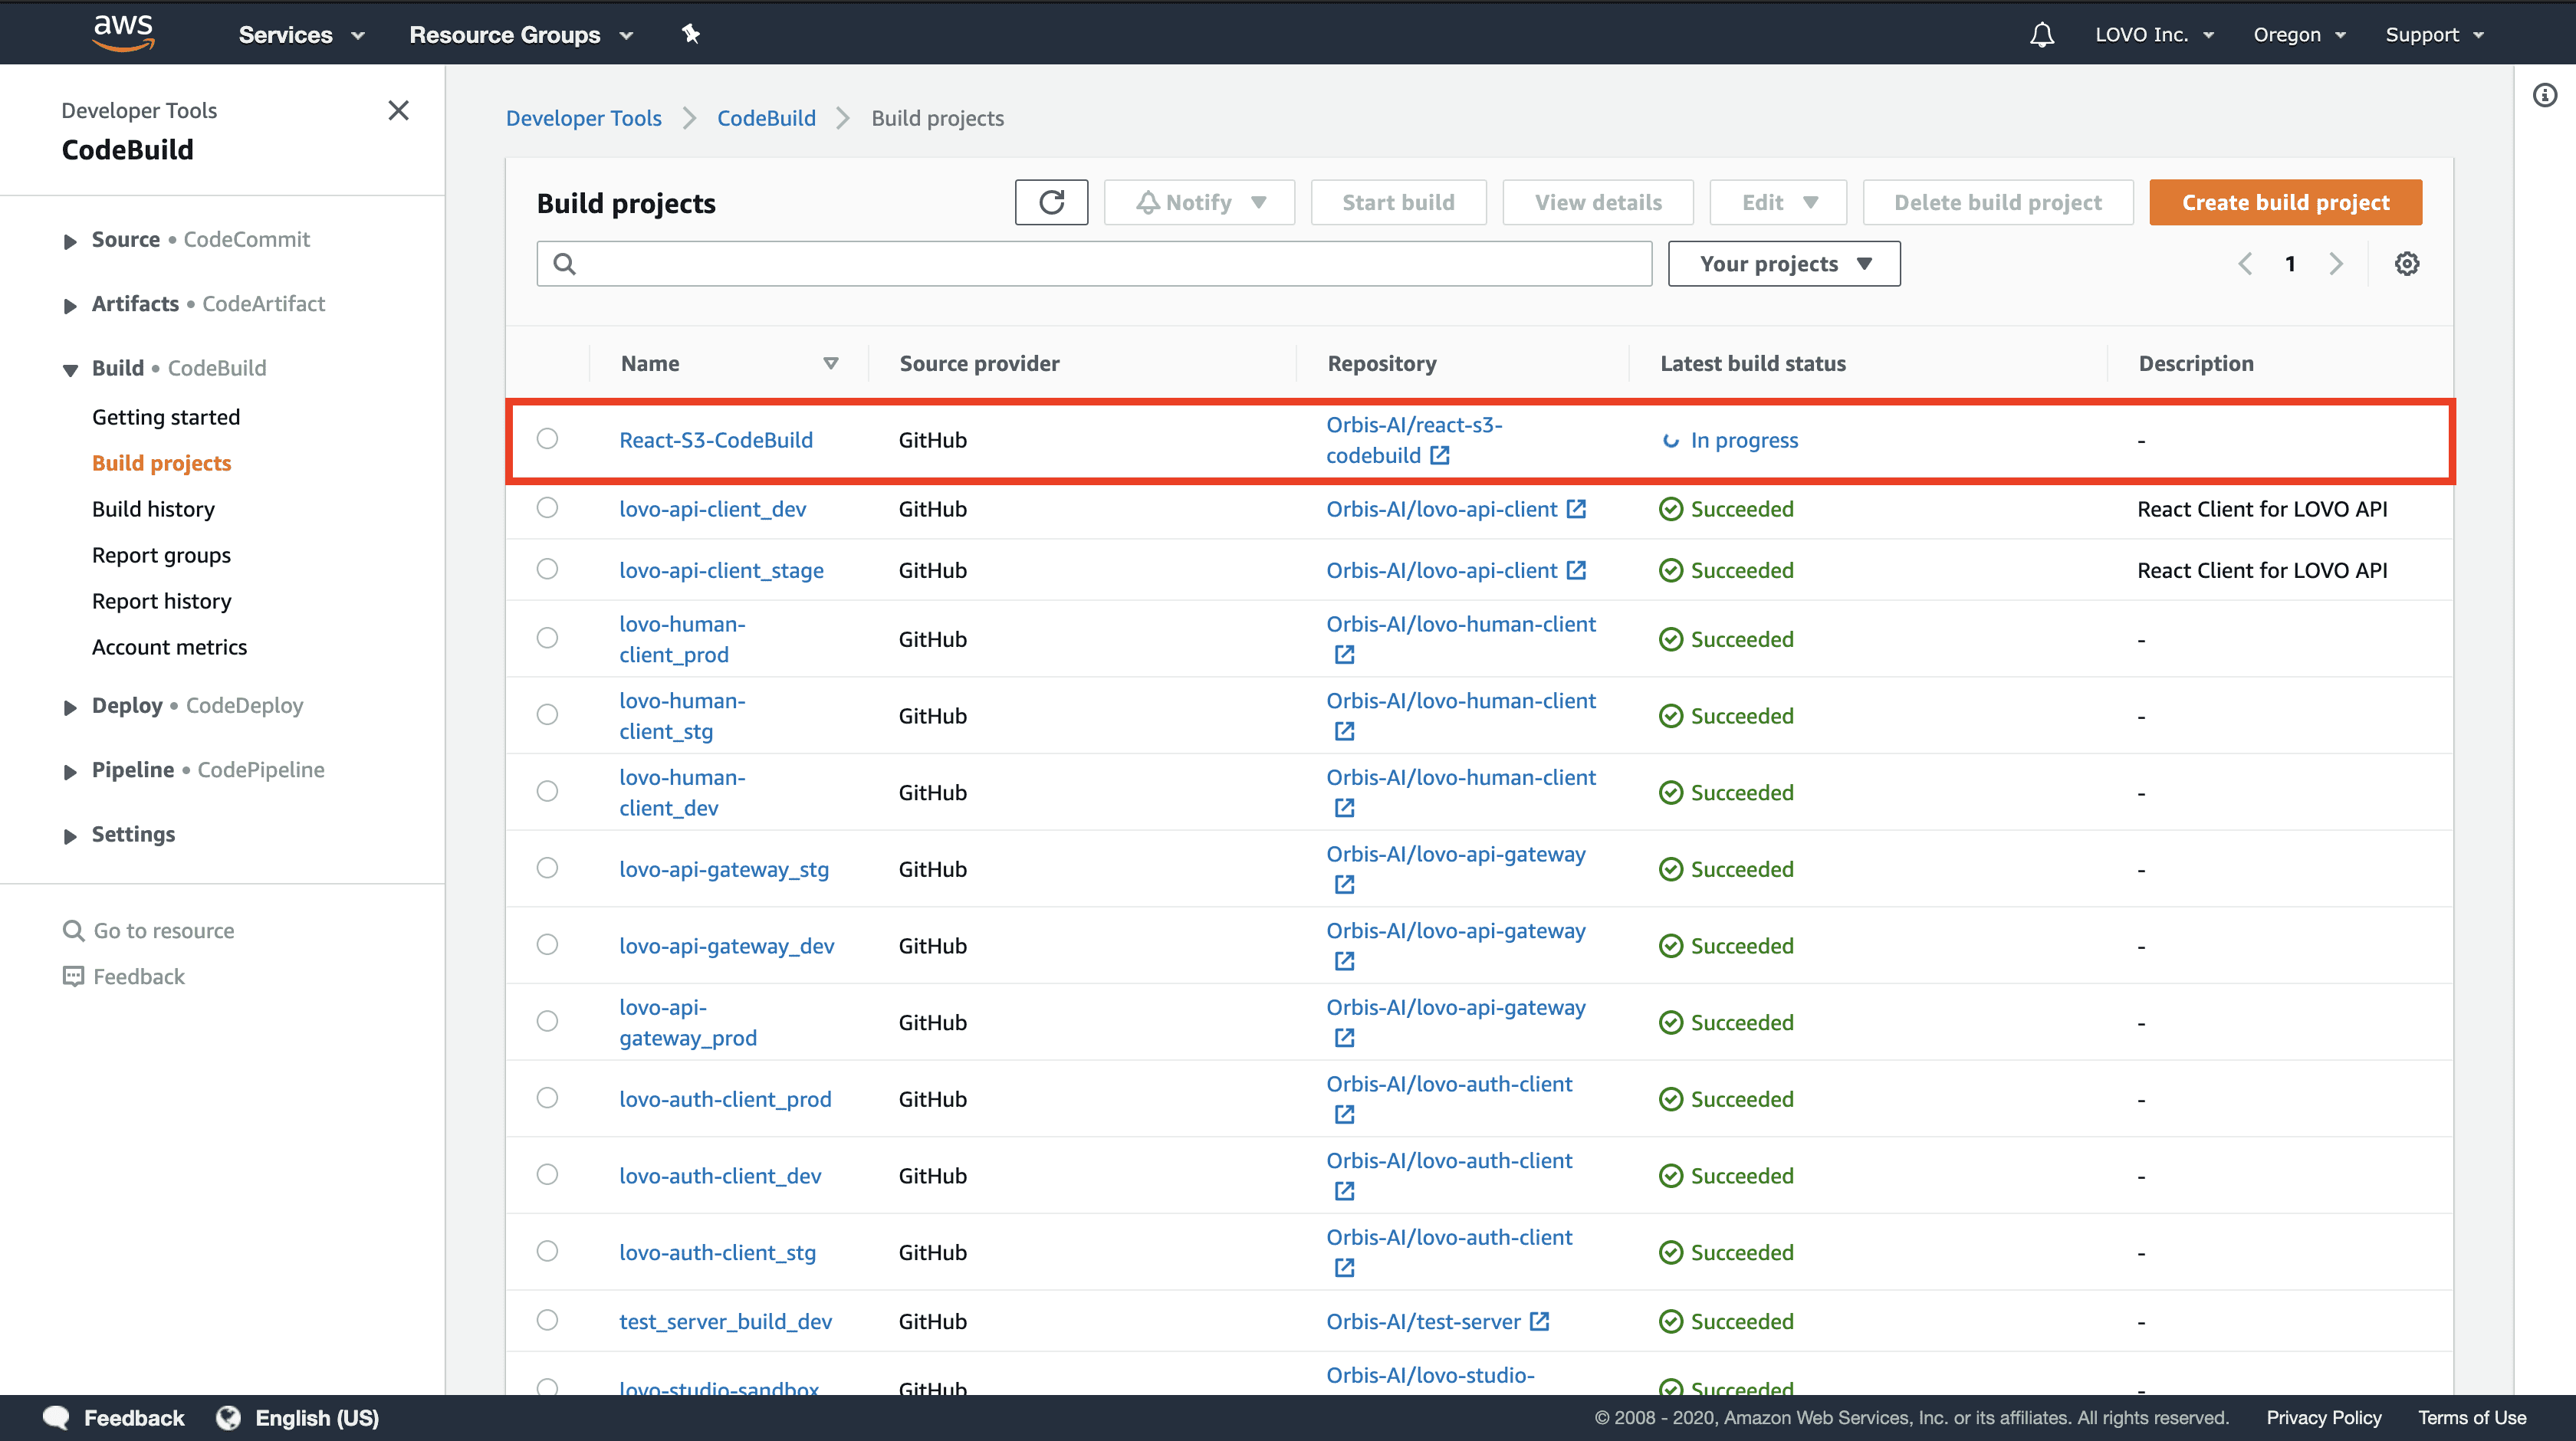The height and width of the screenshot is (1441, 2576).
Task: Open Report history in sidebar
Action: tap(161, 601)
